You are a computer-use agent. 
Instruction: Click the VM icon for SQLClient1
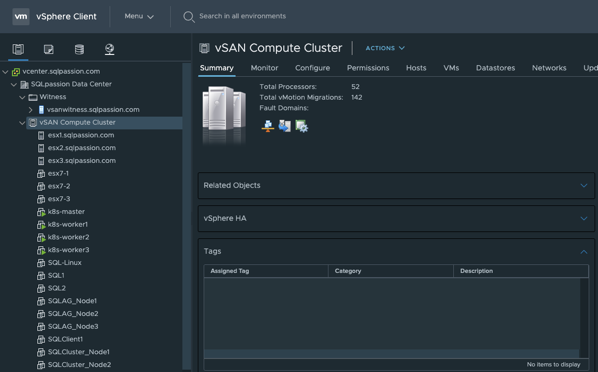coord(41,339)
